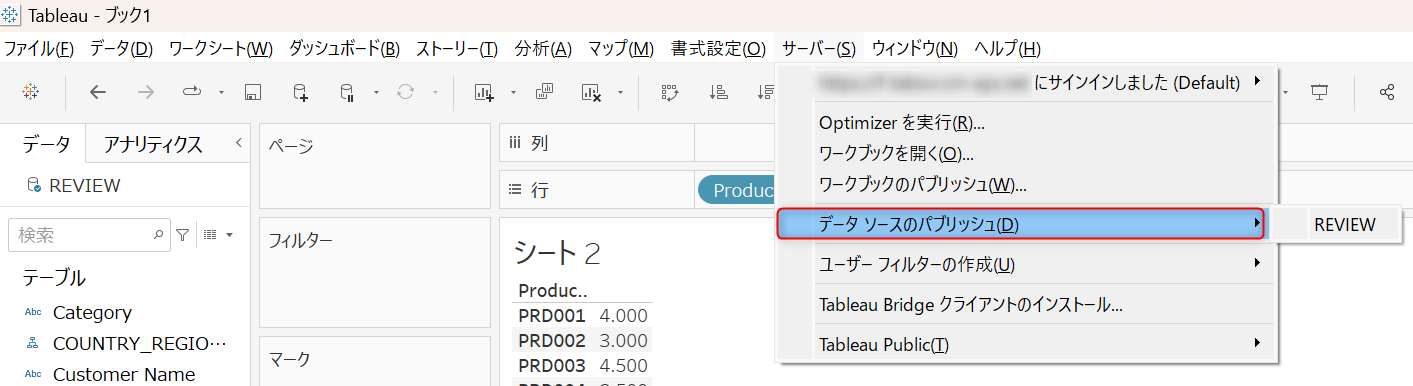The width and height of the screenshot is (1413, 386).
Task: Click the Undo back arrow
Action: pos(98,92)
